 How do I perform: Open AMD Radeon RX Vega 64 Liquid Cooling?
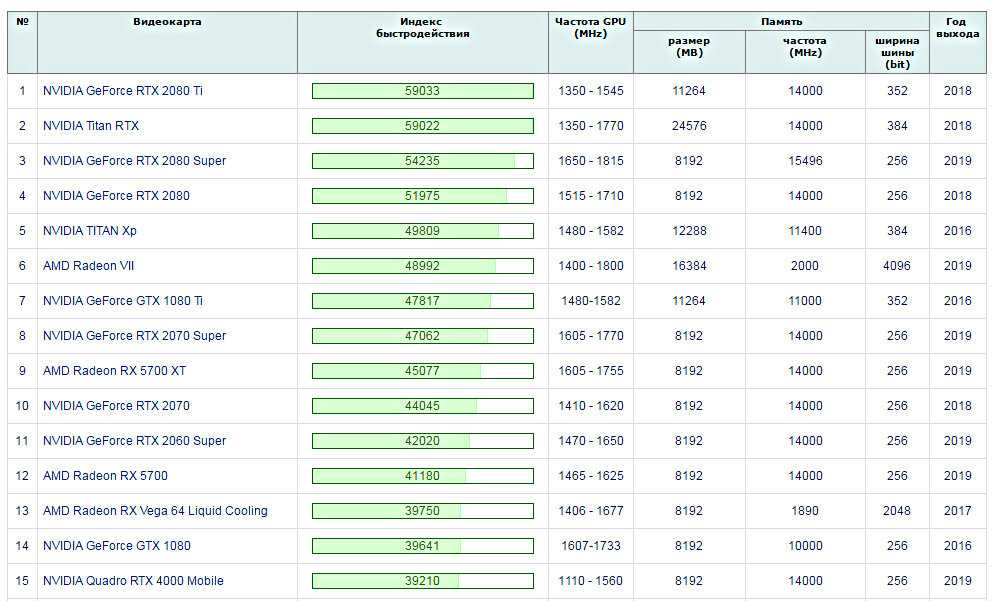155,510
